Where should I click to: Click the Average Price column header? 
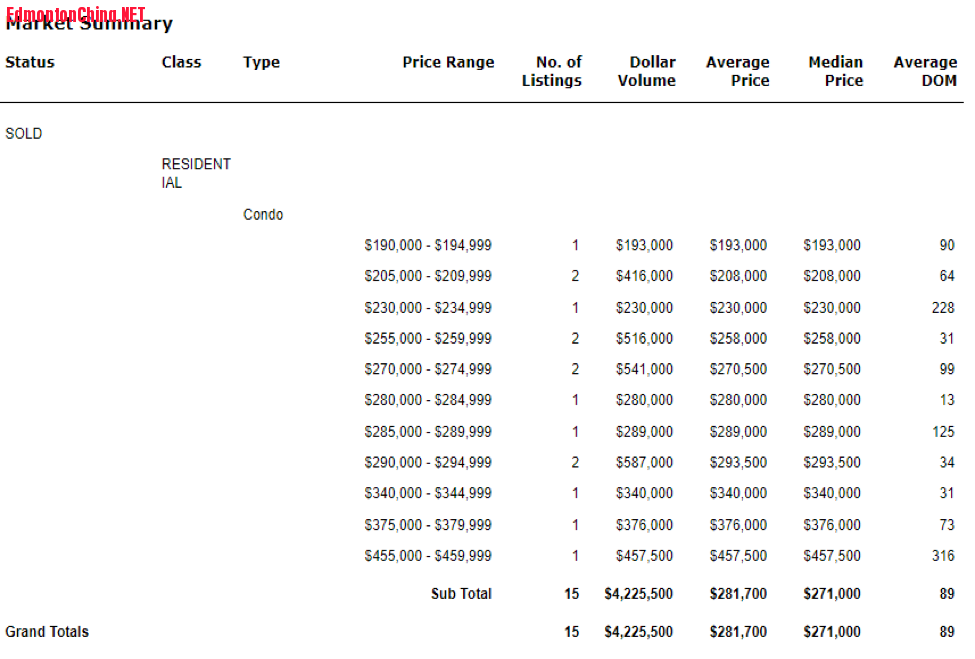click(x=737, y=71)
